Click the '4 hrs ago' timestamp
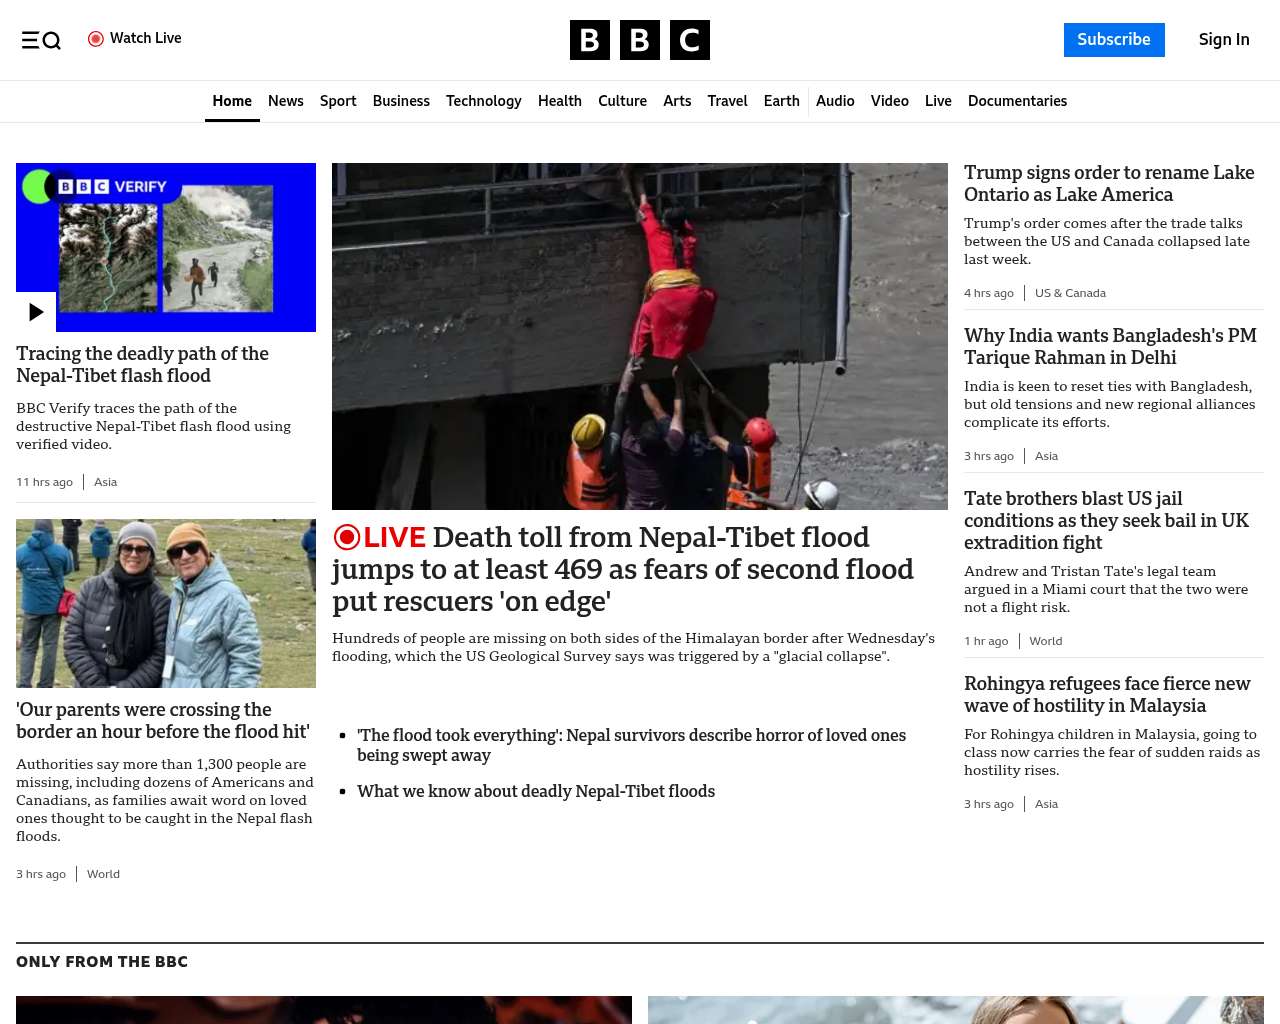Image resolution: width=1280 pixels, height=1024 pixels. pyautogui.click(x=989, y=293)
